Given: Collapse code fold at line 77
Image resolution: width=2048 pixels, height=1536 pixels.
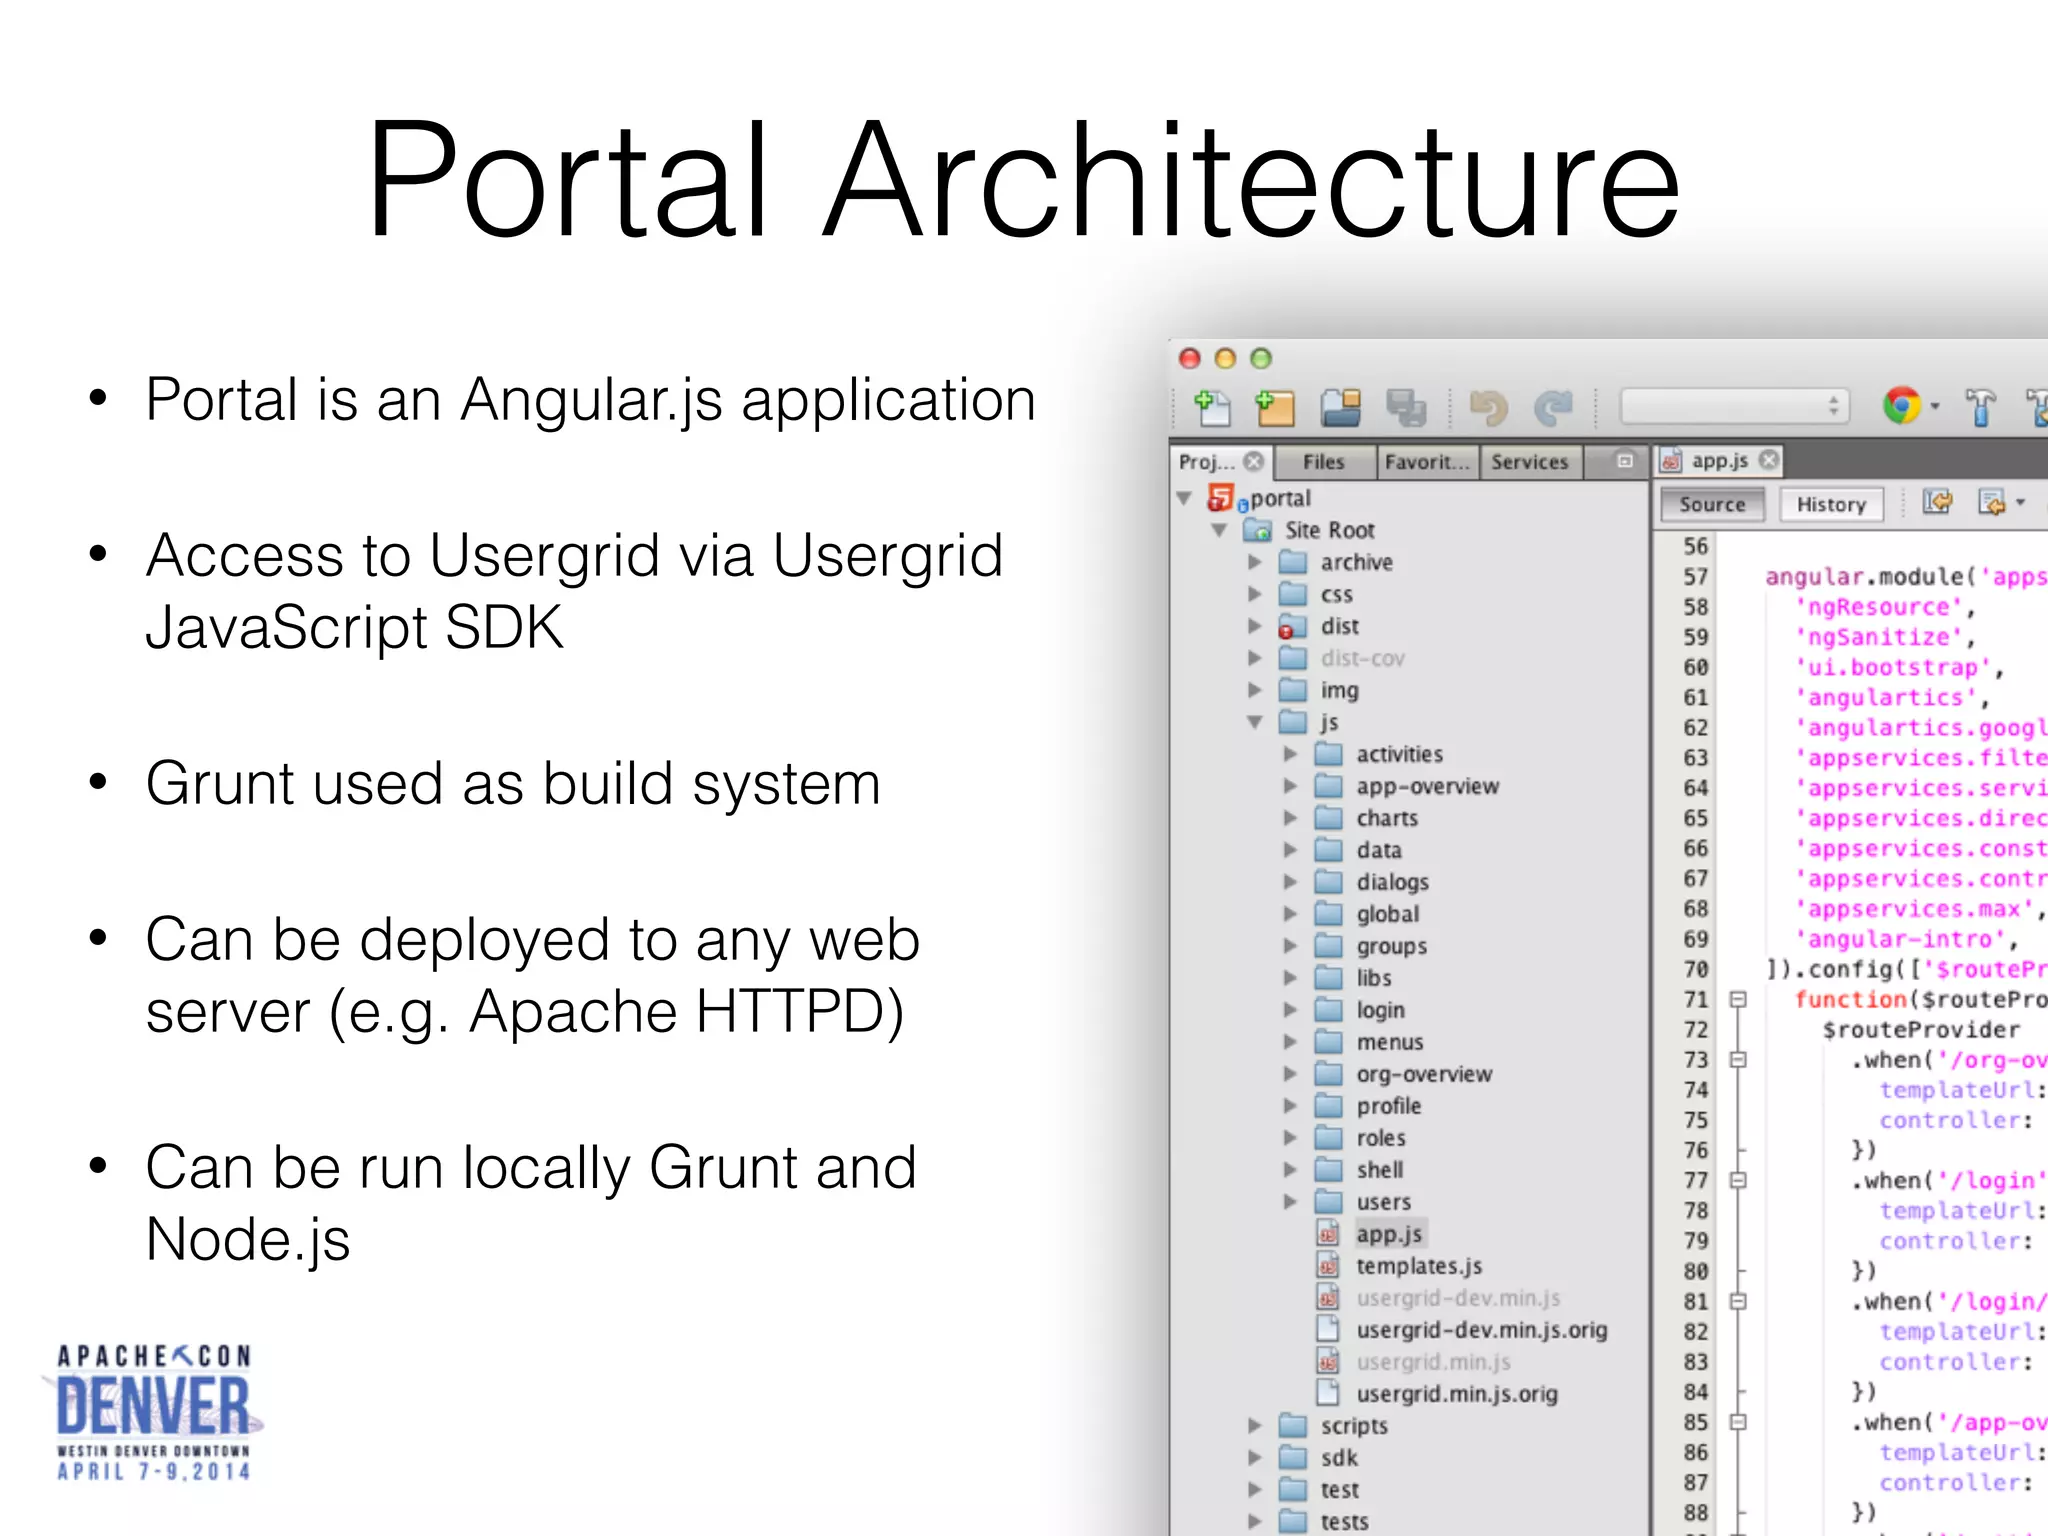Looking at the screenshot, I should click(1738, 1180).
